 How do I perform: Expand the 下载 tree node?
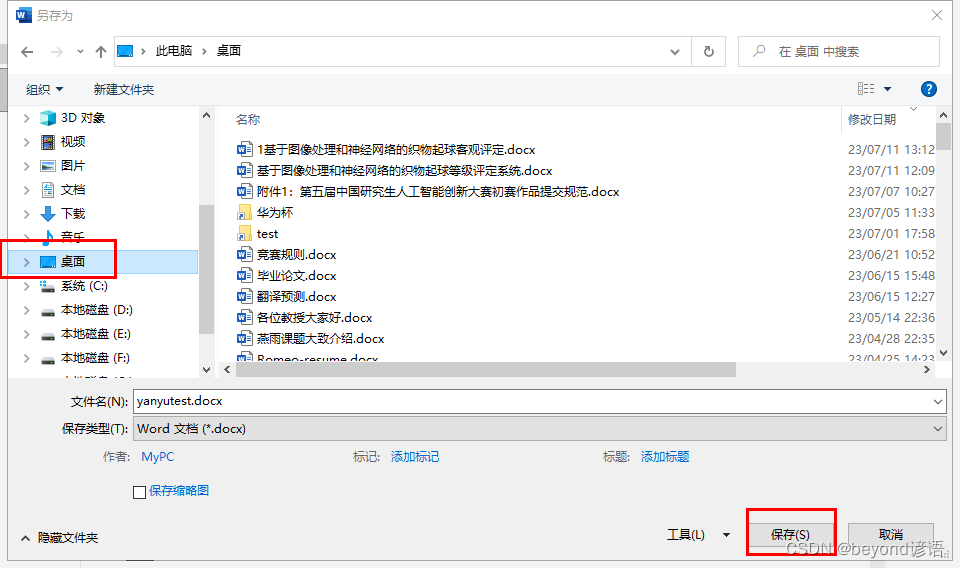(26, 214)
